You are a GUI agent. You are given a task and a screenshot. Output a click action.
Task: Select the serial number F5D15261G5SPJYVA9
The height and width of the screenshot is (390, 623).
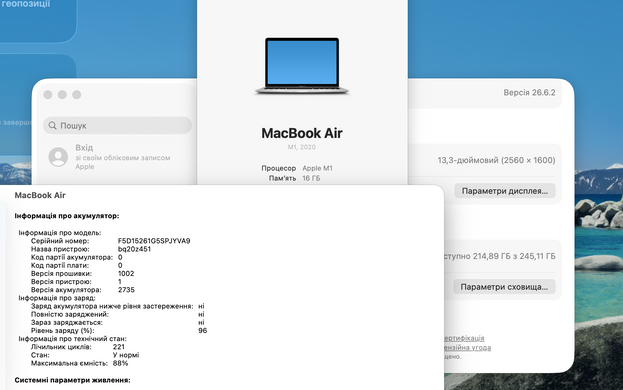154,241
